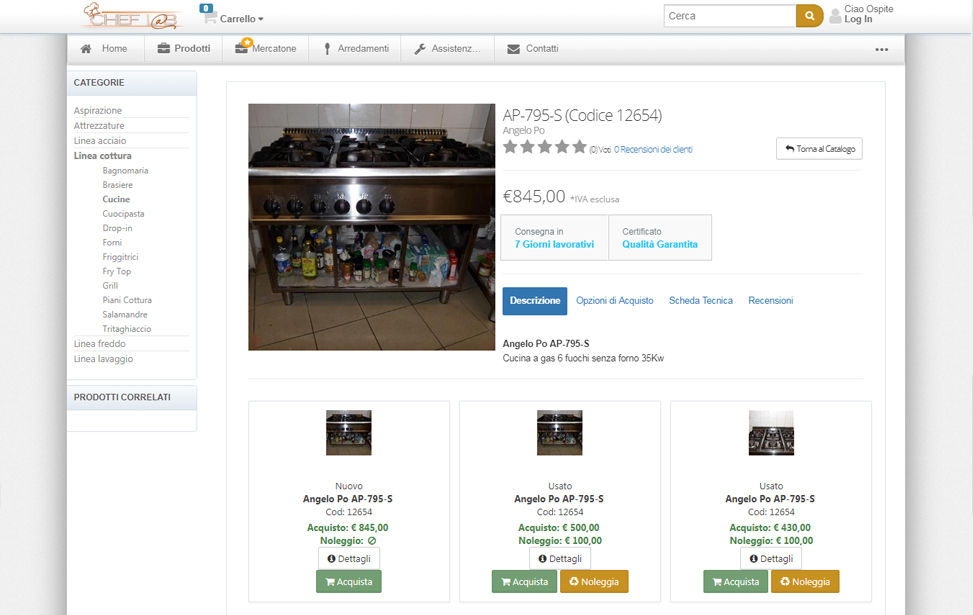
Task: Click the search magnifier button
Action: pyautogui.click(x=809, y=16)
